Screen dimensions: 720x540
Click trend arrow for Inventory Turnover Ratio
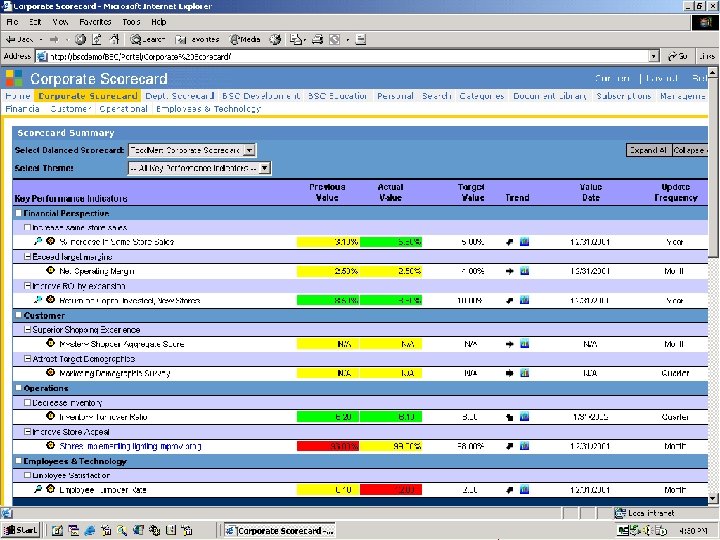click(508, 416)
